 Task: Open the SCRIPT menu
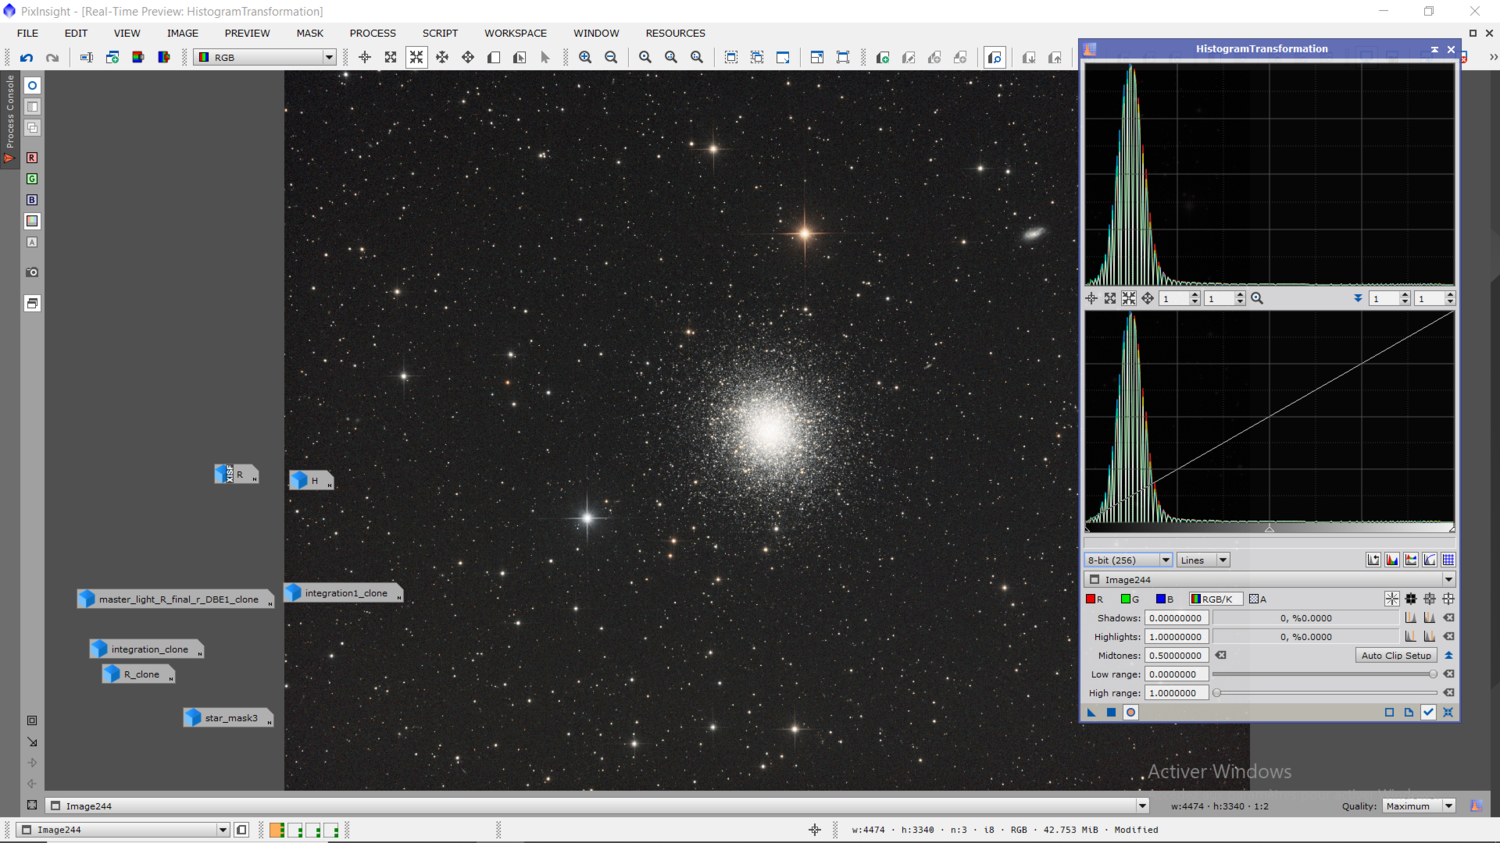[x=440, y=33]
